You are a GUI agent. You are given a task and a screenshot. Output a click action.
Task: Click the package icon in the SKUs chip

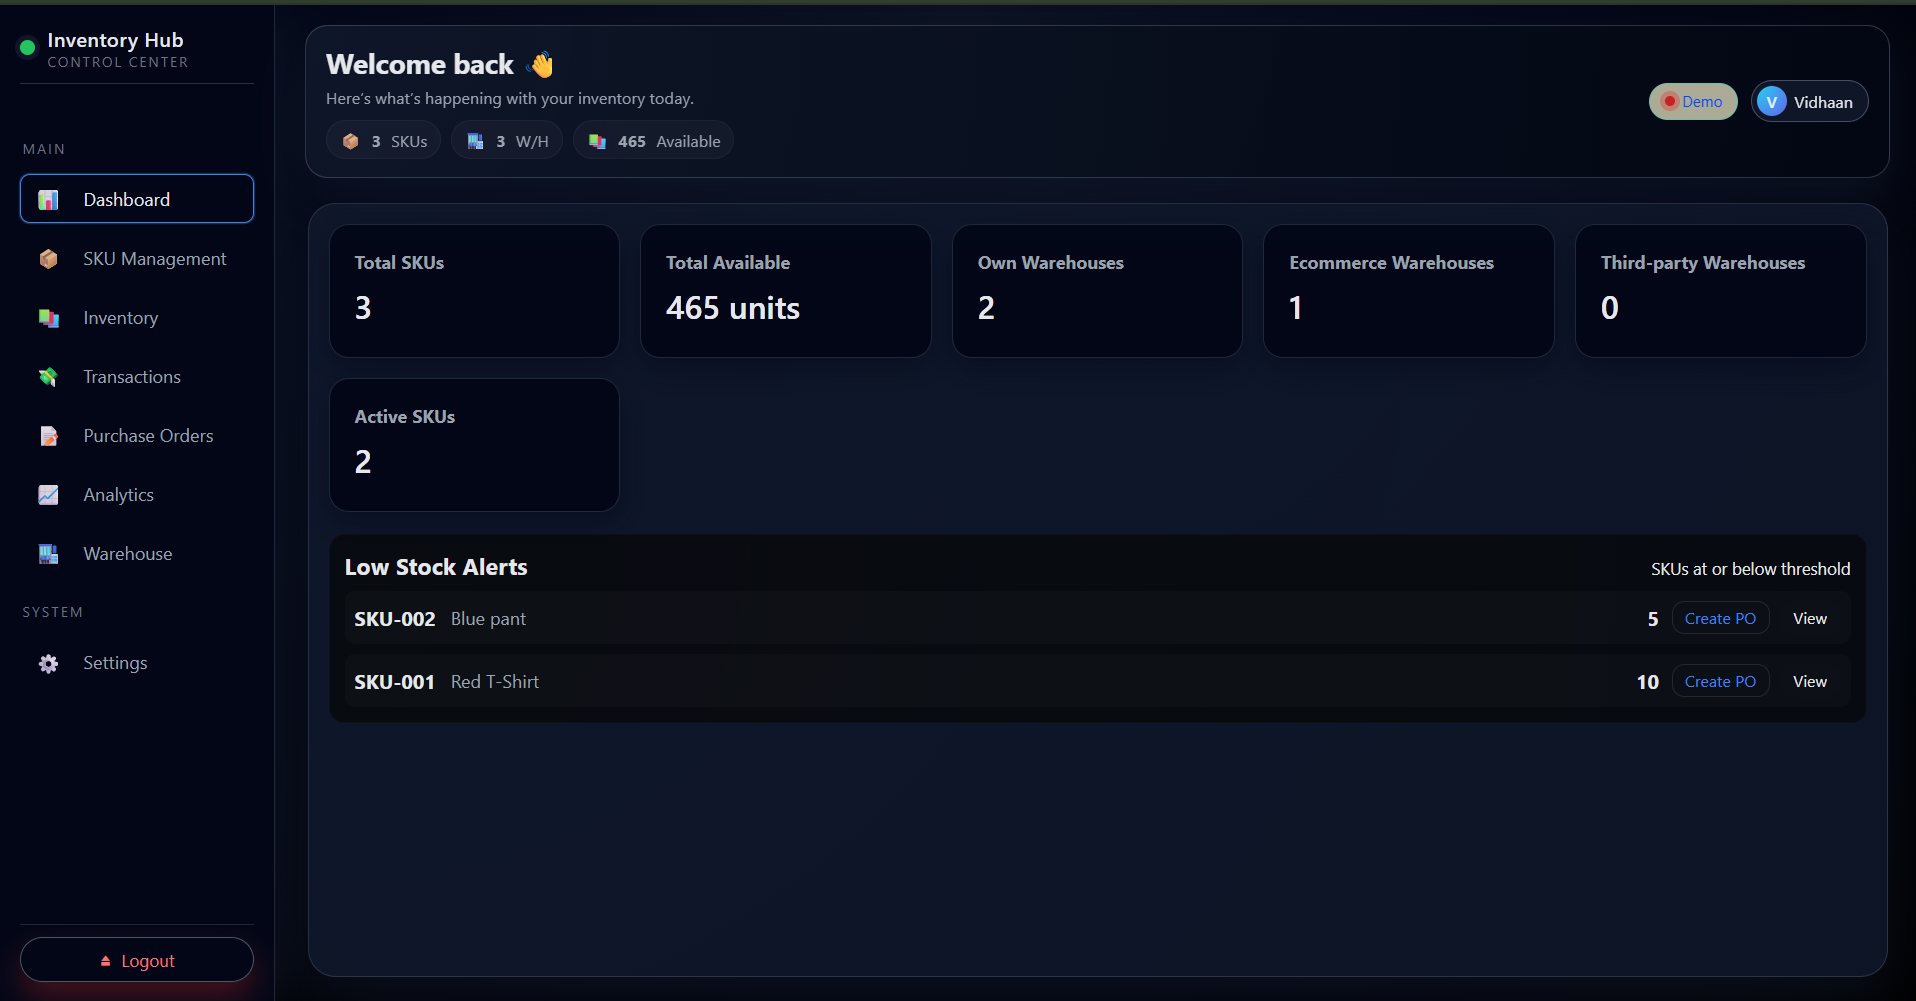(x=350, y=140)
